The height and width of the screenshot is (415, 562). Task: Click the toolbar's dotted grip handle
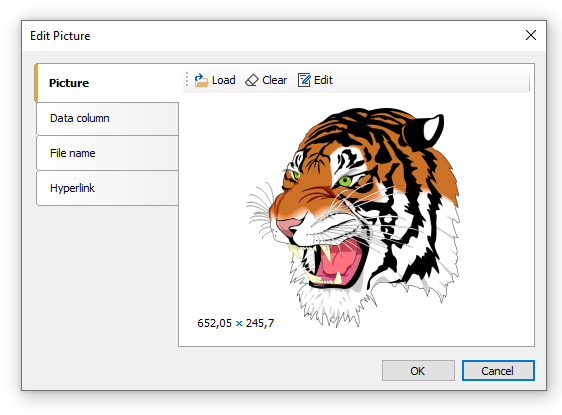[187, 80]
